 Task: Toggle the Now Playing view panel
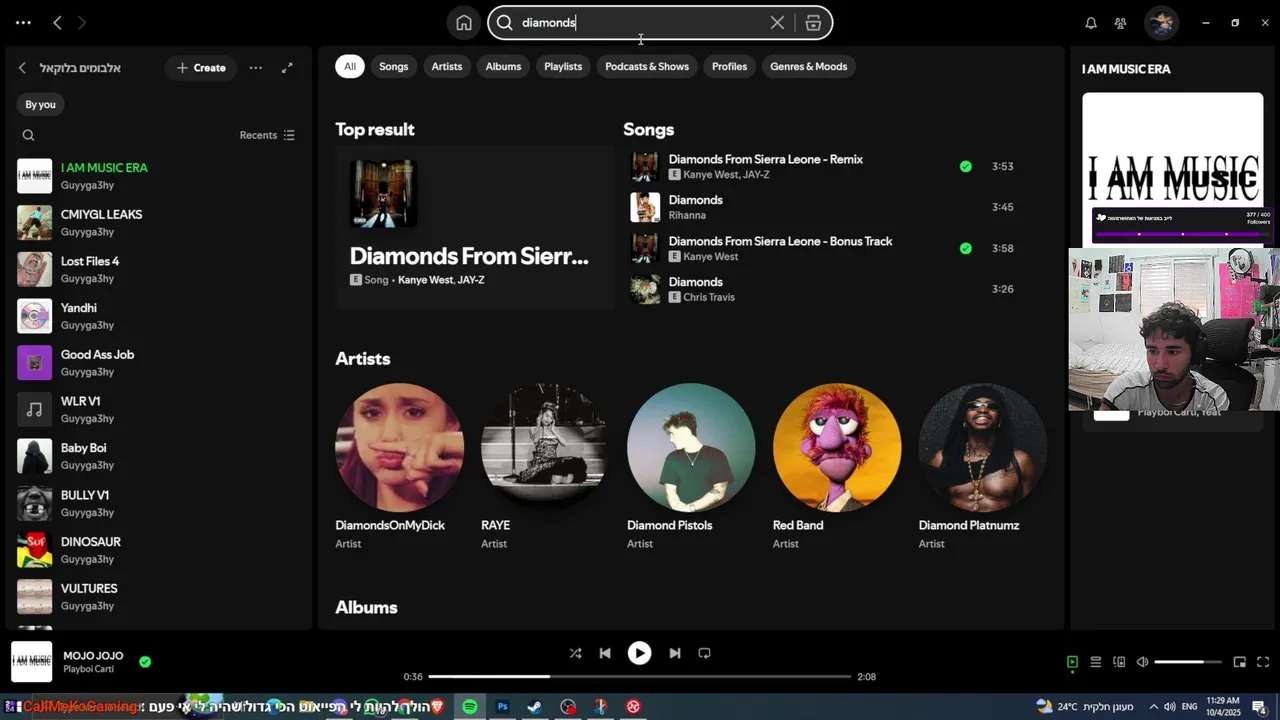click(1072, 662)
